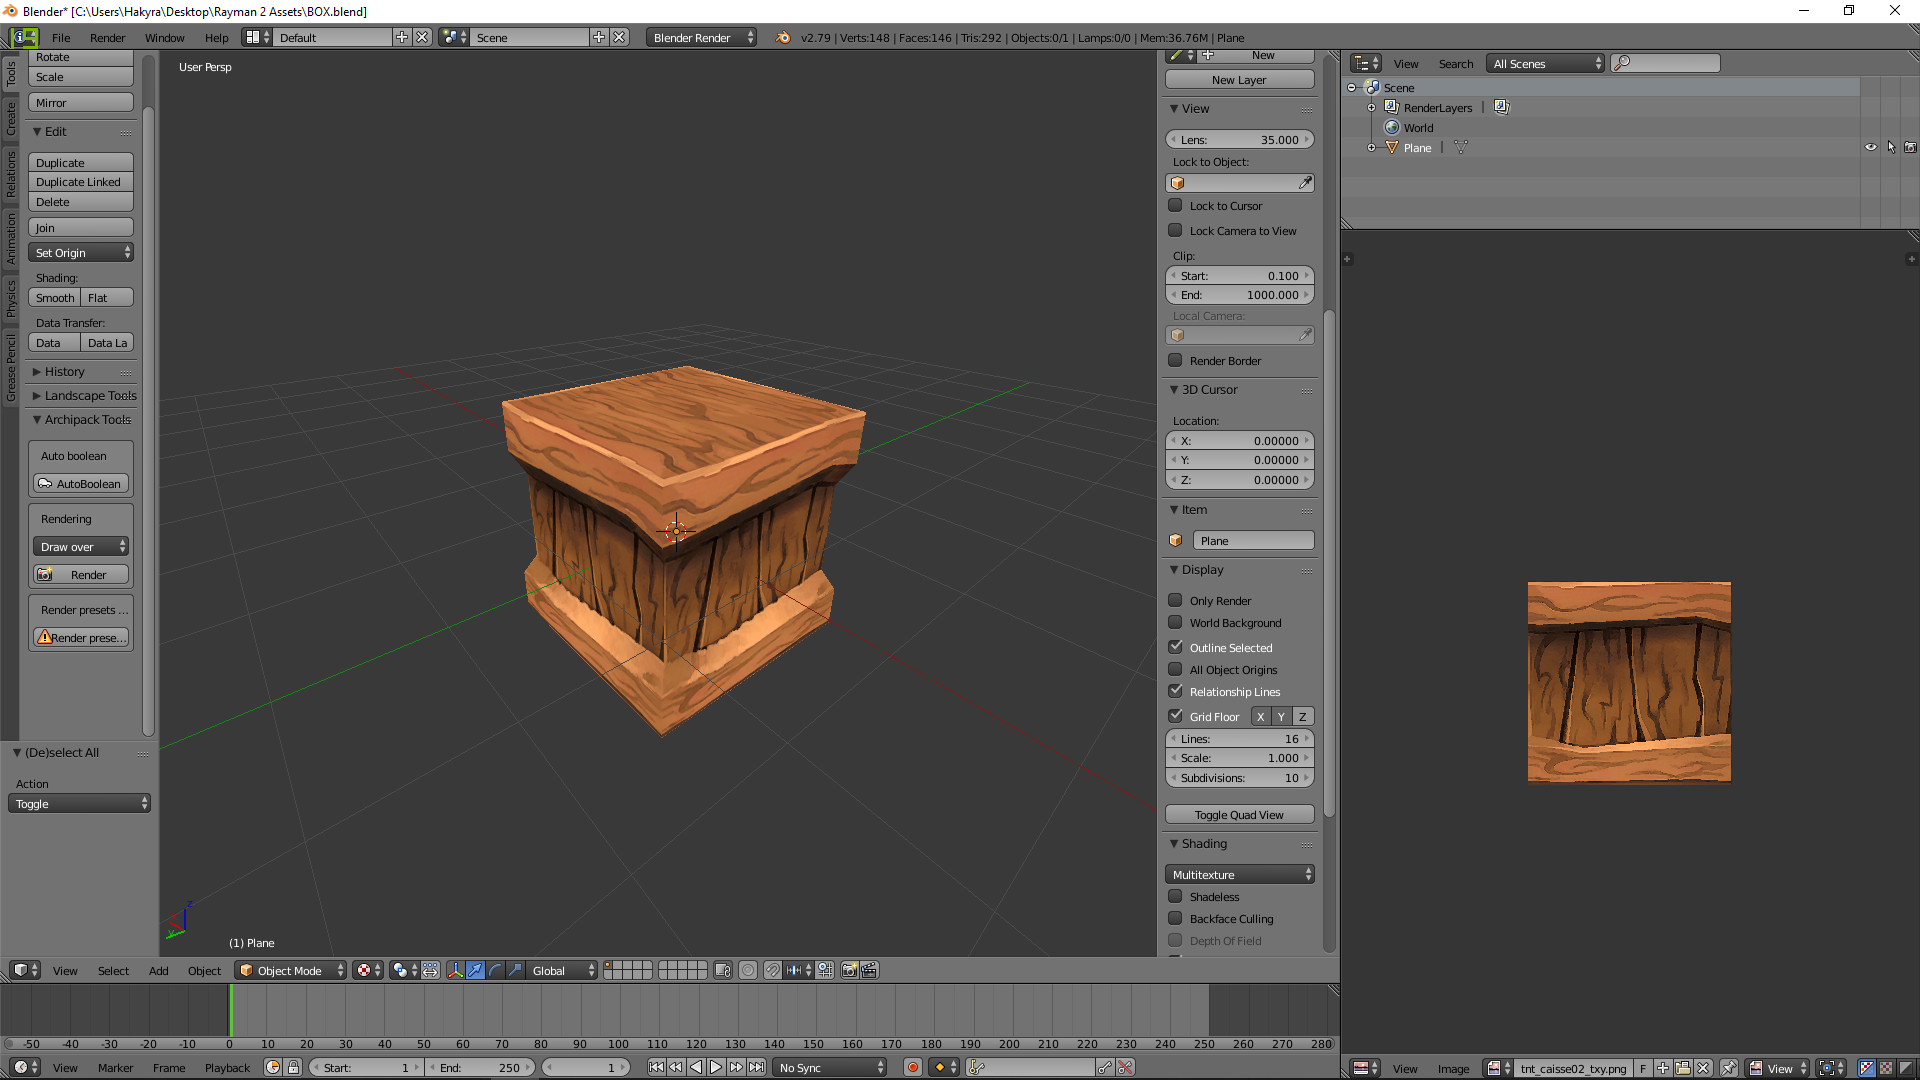Viewport: 1920px width, 1080px height.
Task: Click eyedropper in Lock to Object field
Action: (x=1305, y=183)
